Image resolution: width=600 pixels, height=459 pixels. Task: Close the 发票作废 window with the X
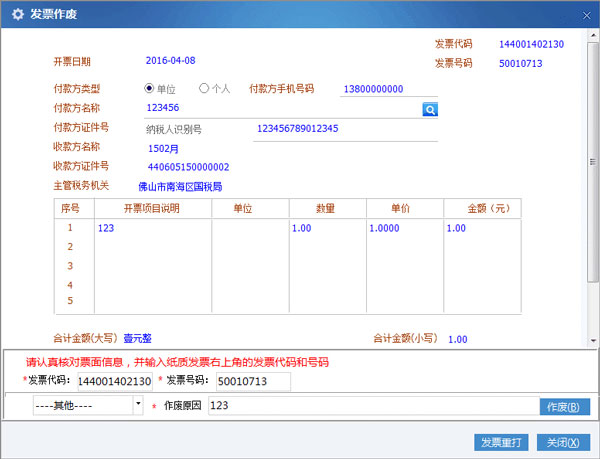pyautogui.click(x=583, y=13)
